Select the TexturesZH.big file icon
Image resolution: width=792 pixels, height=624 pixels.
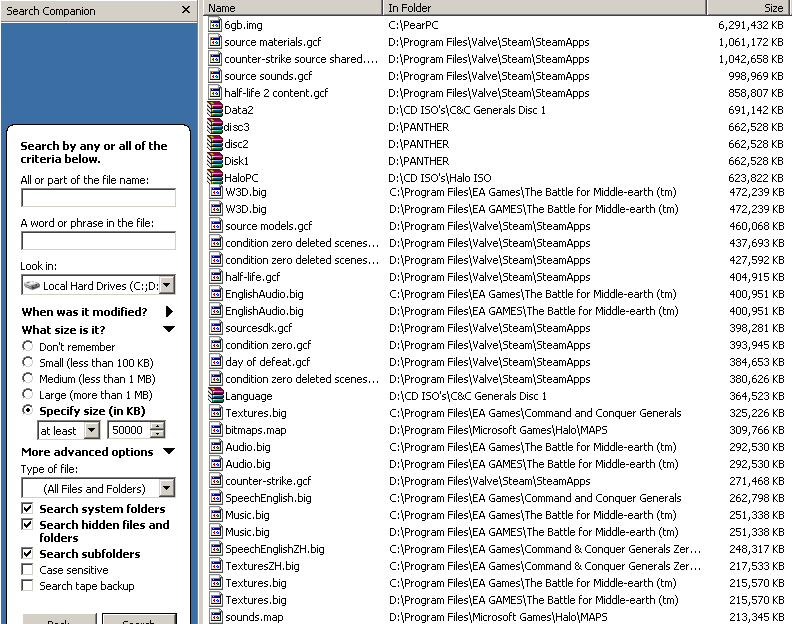pyautogui.click(x=216, y=565)
